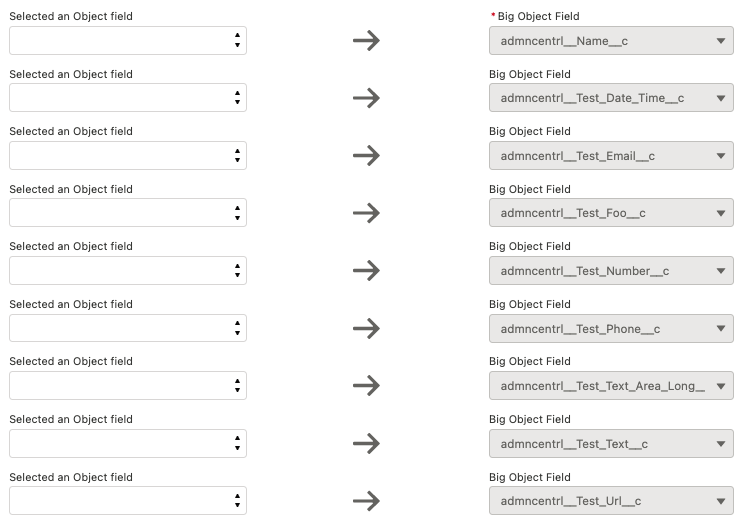Viewport: 747px width, 527px height.
Task: Open the admncentrl__Test_Text__c dropdown
Action: (611, 443)
